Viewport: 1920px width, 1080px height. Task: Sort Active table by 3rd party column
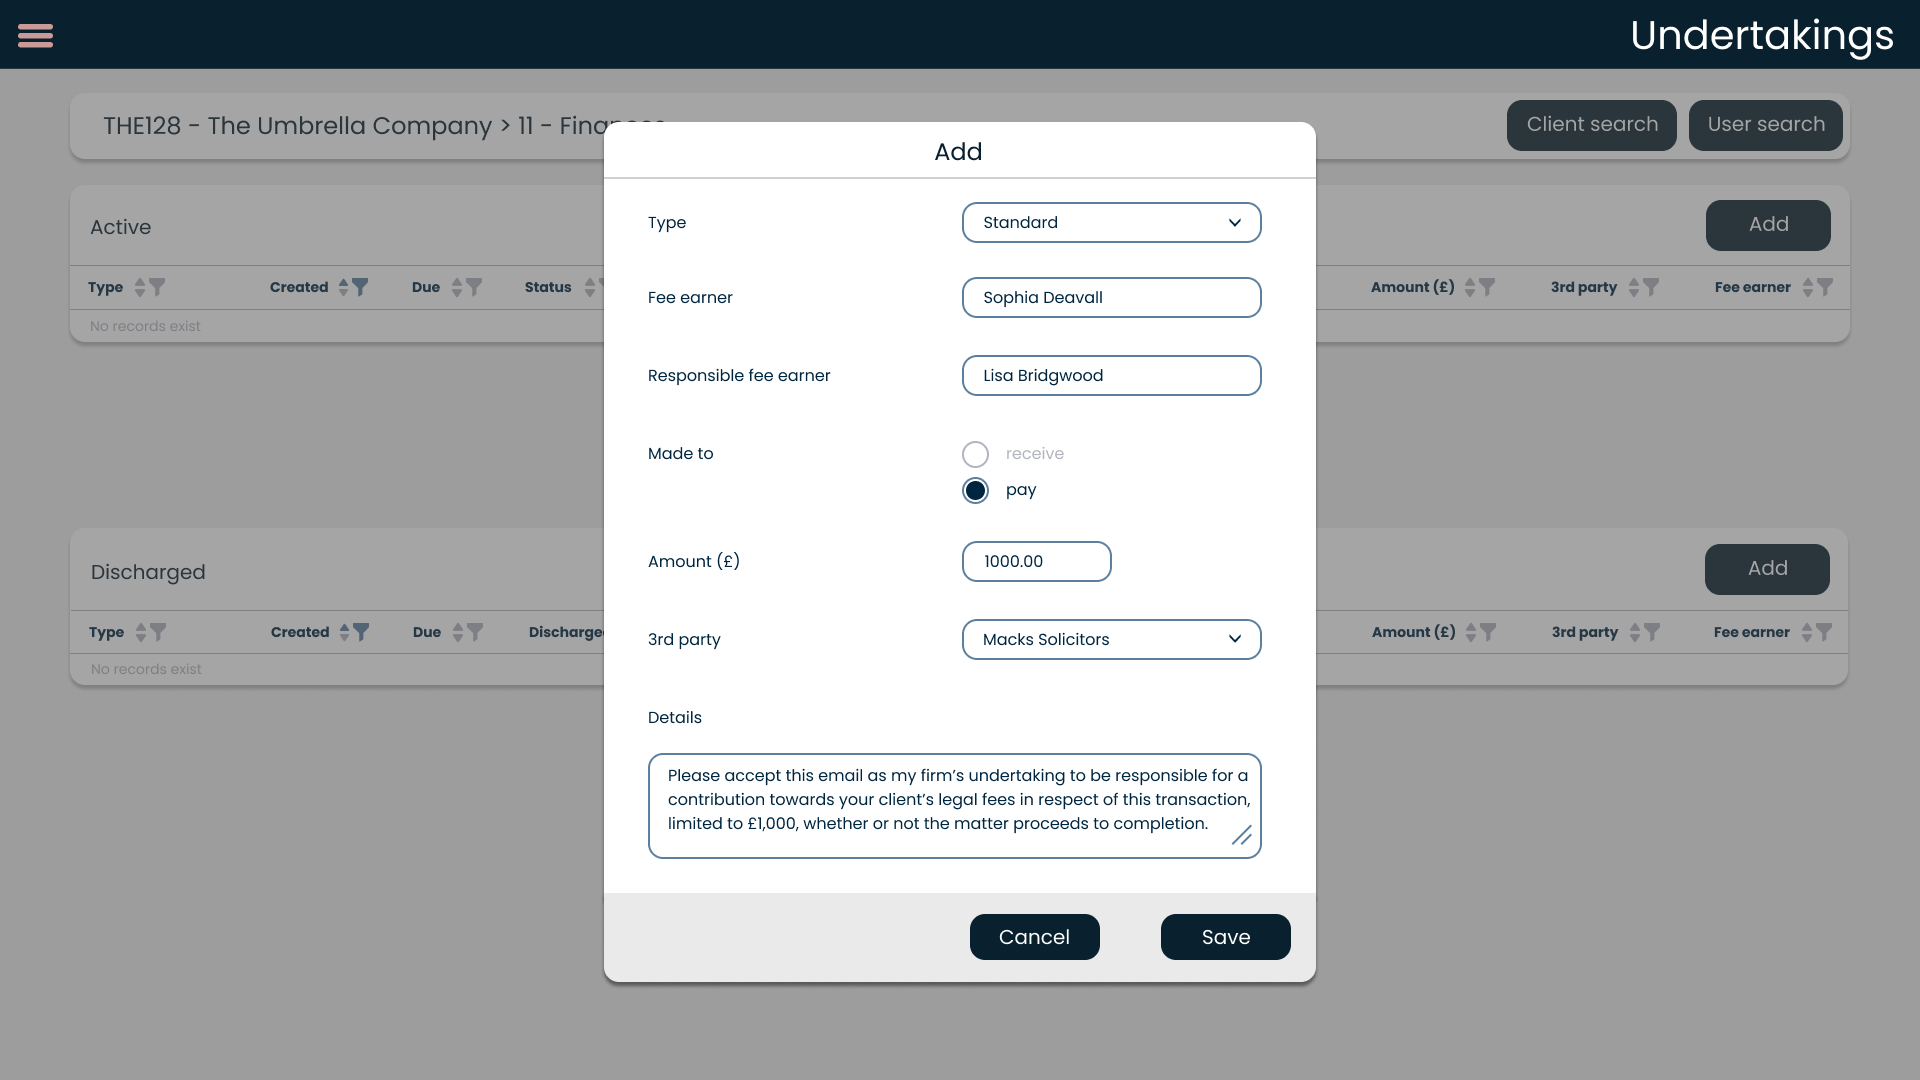tap(1634, 287)
